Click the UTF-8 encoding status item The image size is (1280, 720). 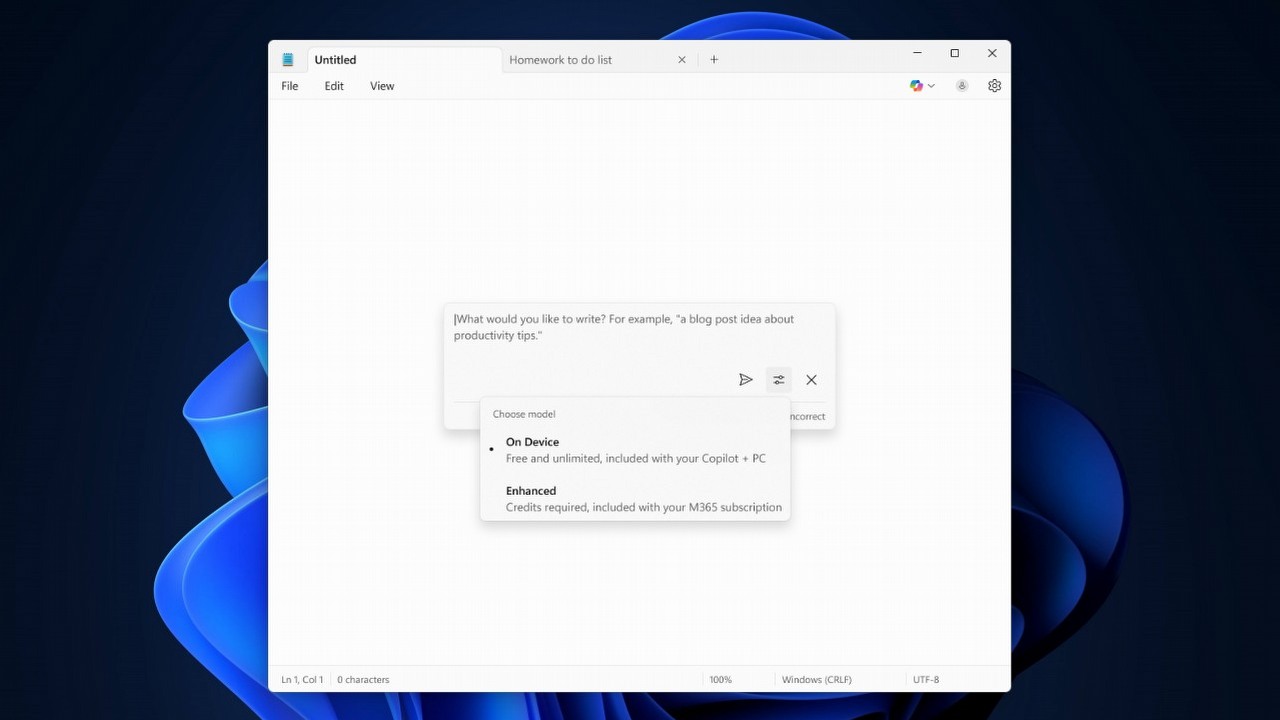[x=925, y=679]
